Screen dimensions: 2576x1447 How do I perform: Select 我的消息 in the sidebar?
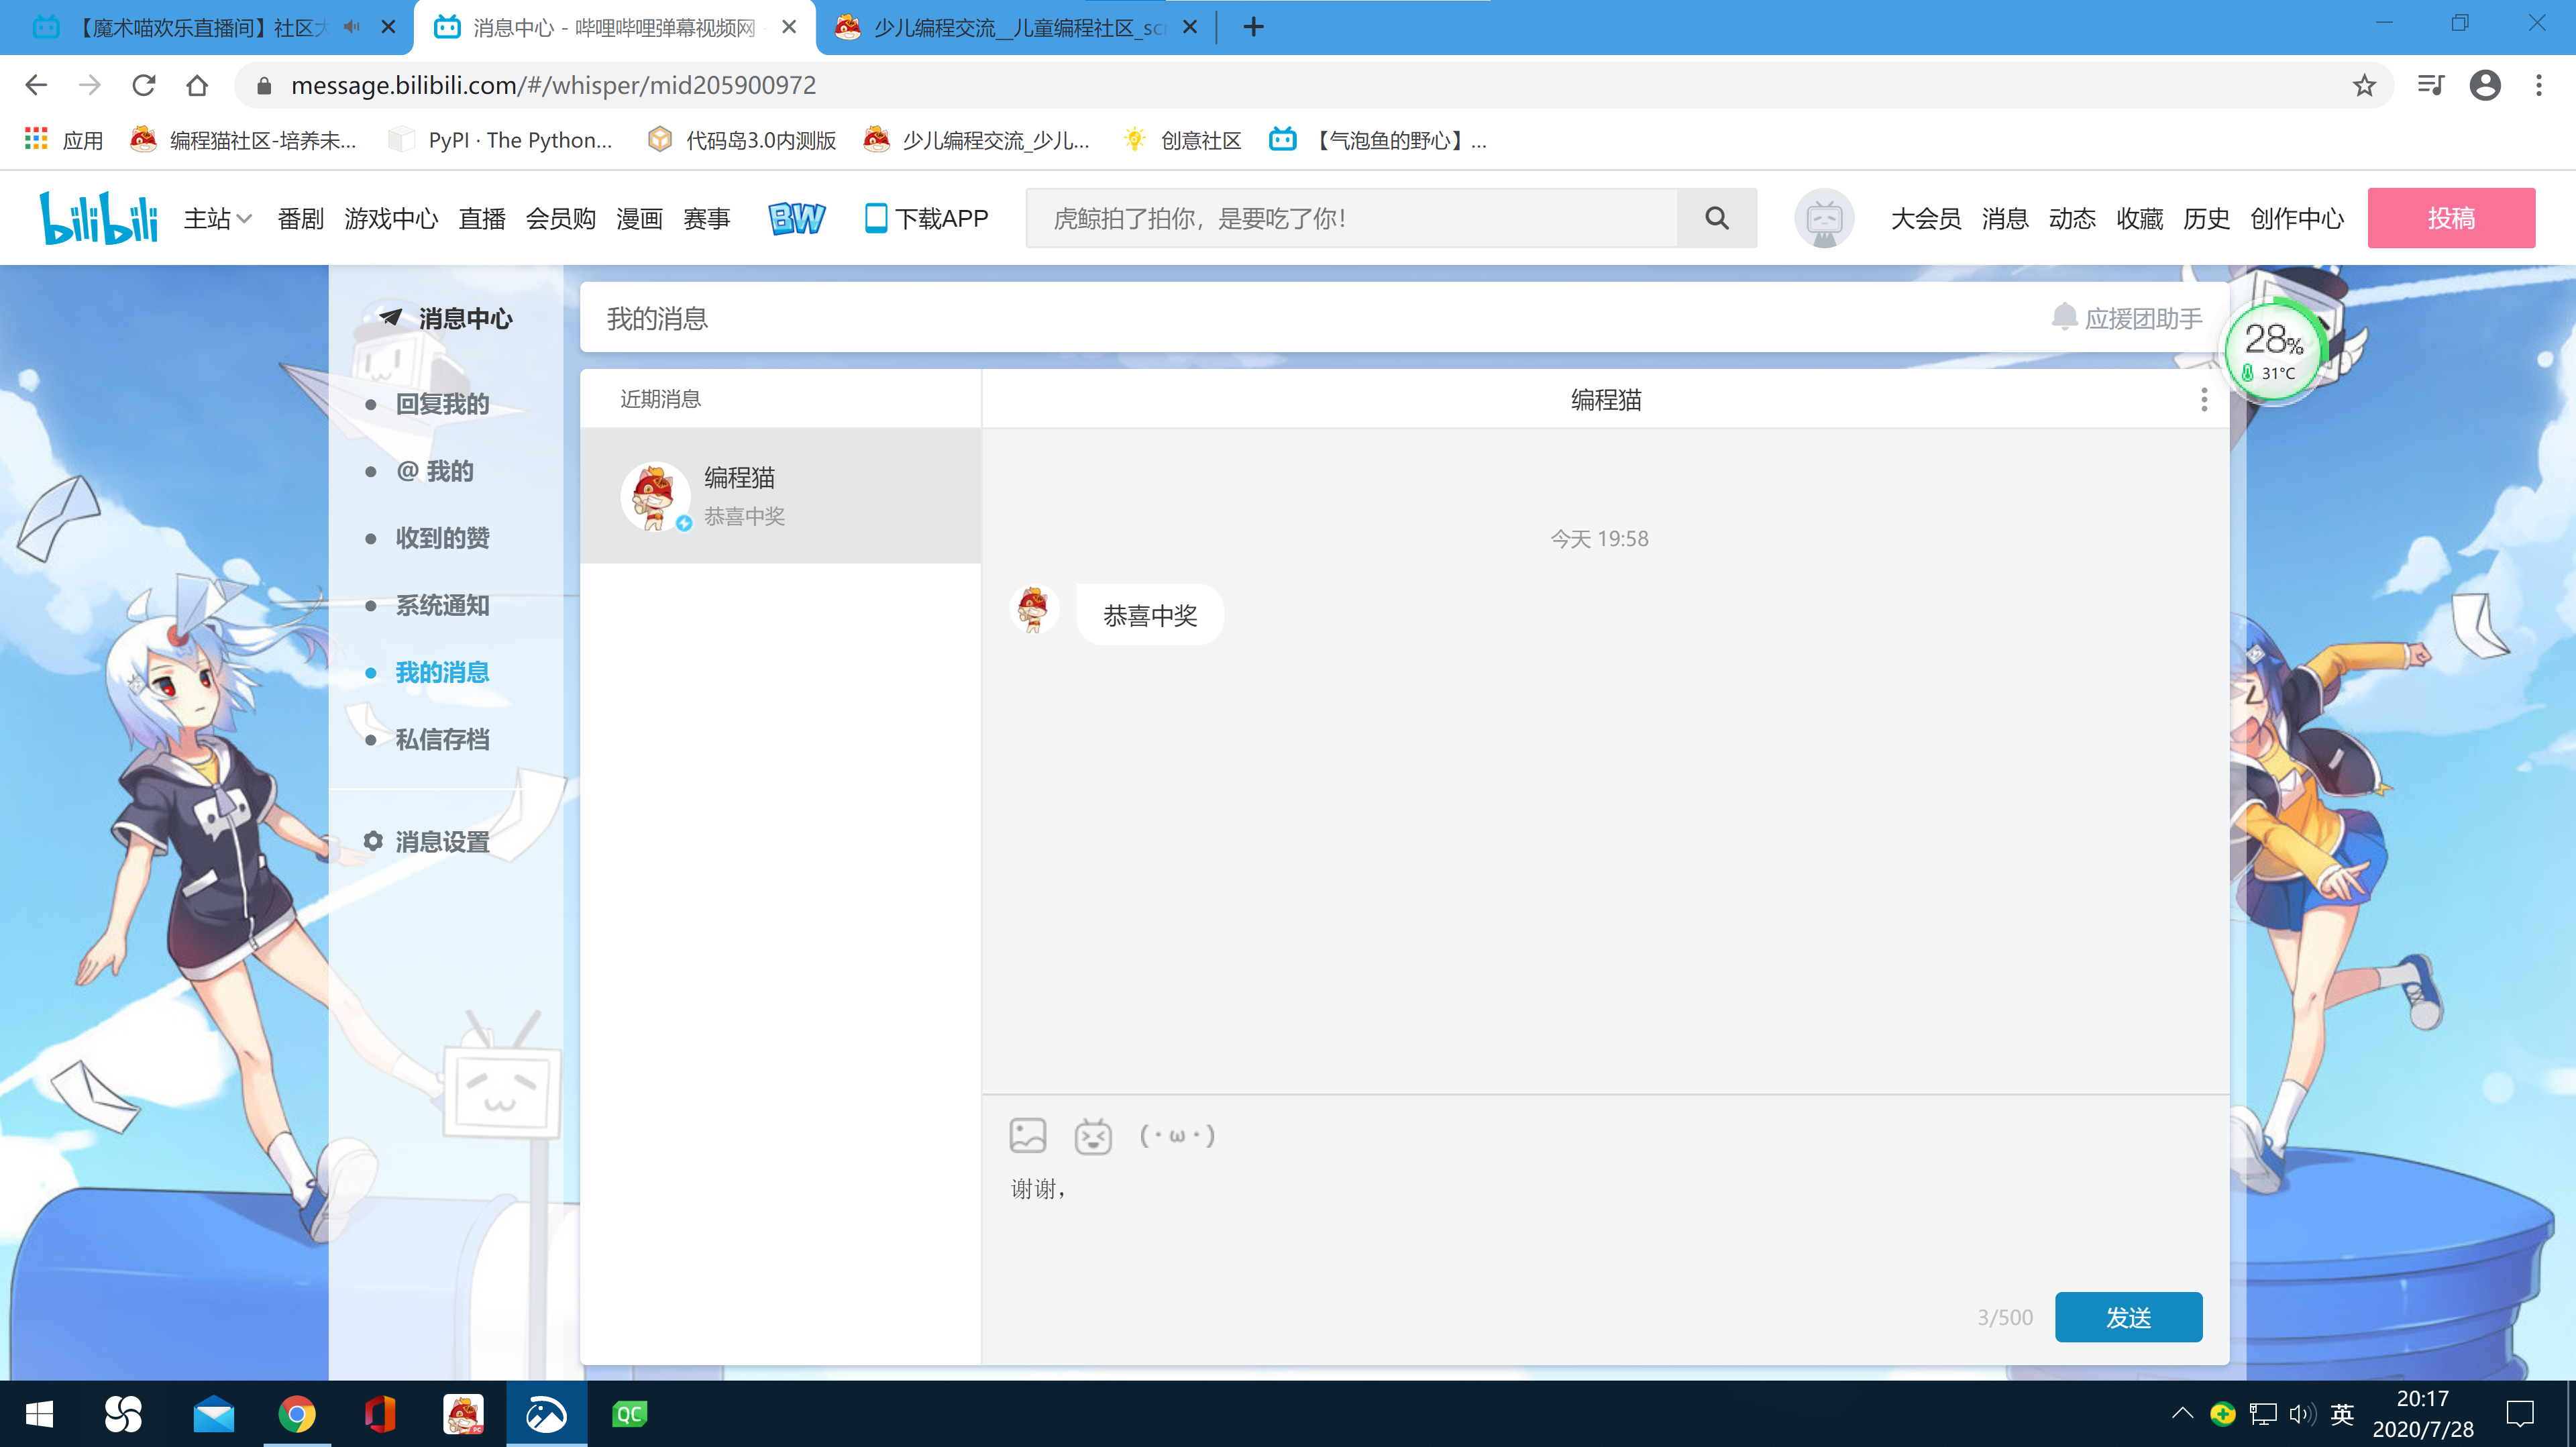pos(442,671)
